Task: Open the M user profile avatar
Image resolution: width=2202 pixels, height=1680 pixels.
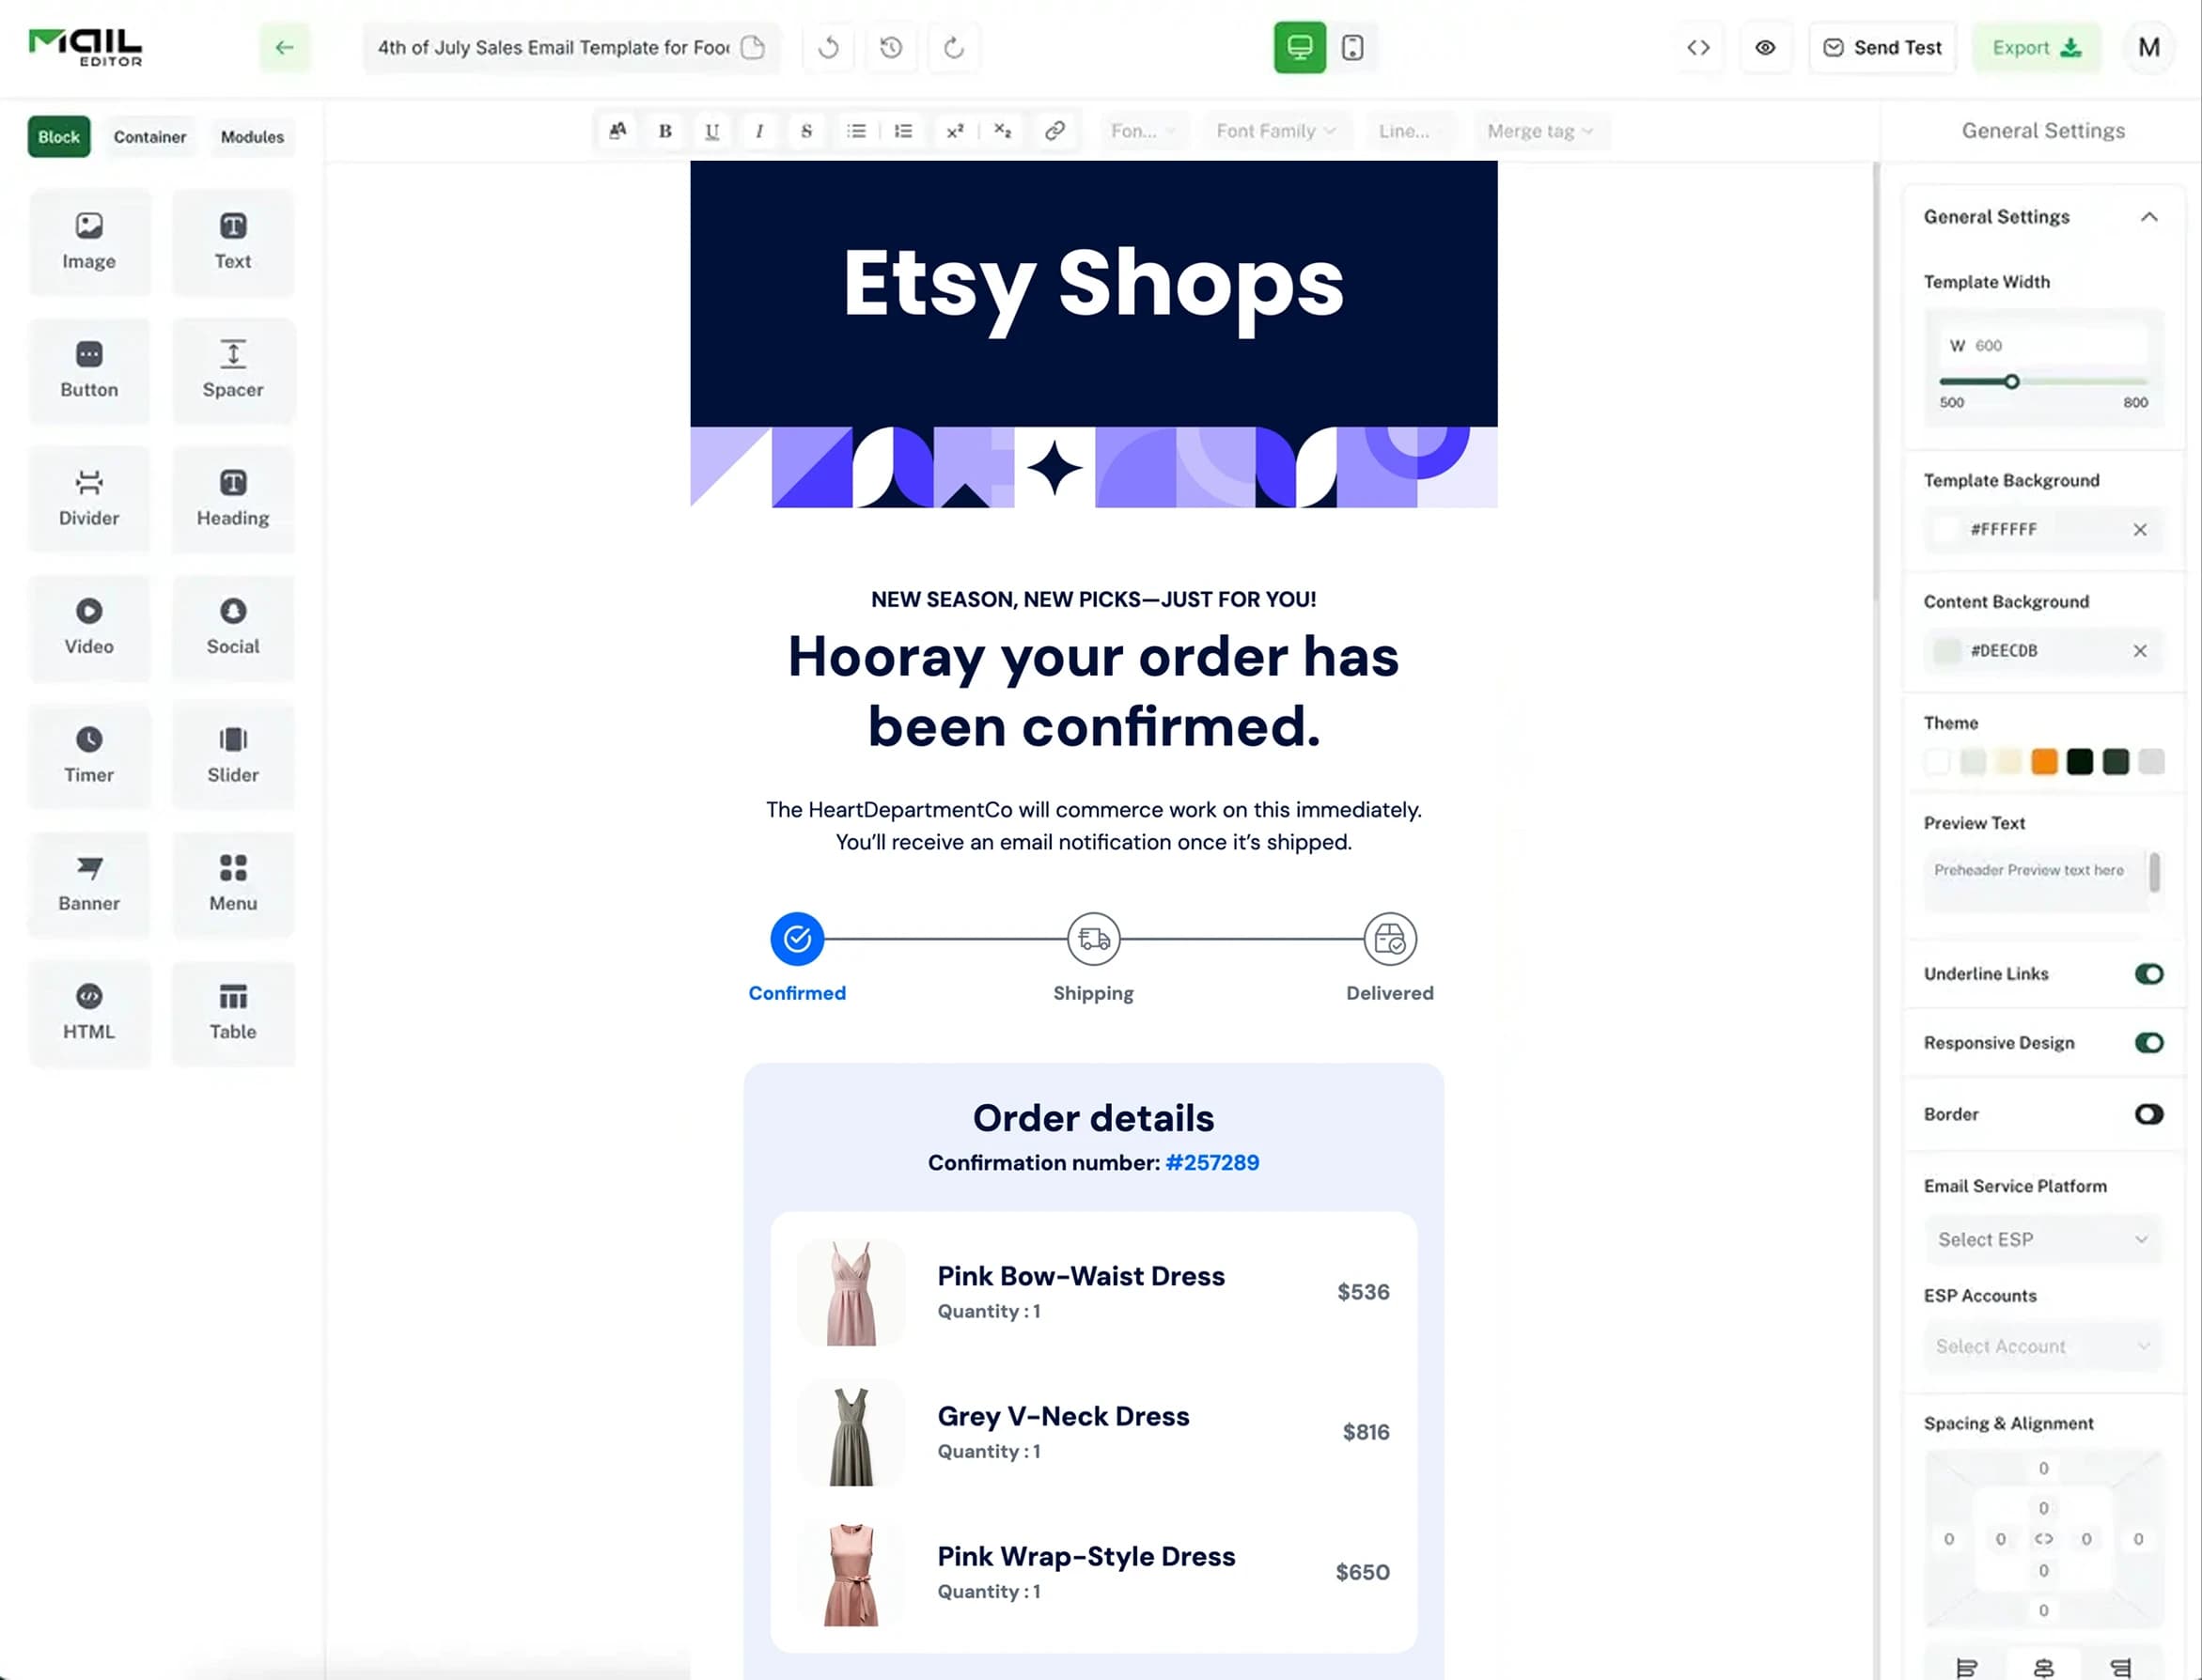Action: (x=2148, y=47)
